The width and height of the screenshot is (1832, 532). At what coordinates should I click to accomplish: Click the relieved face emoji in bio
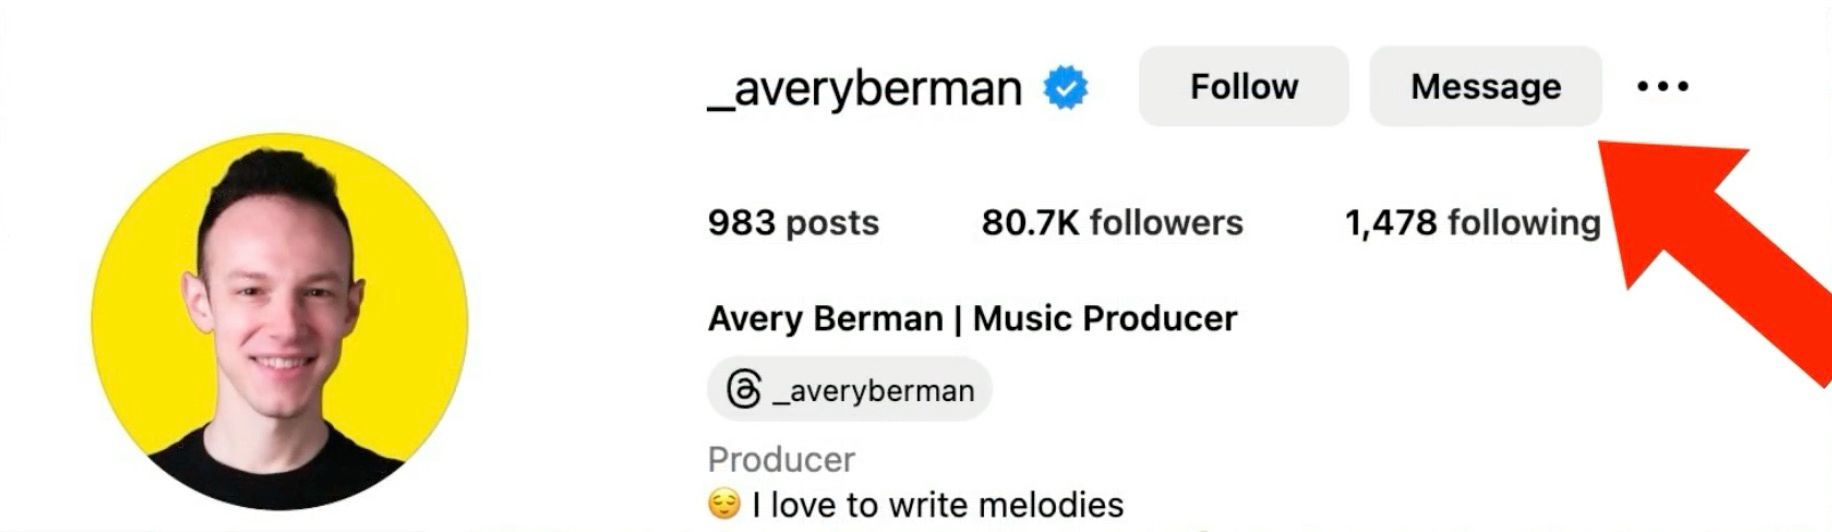point(724,504)
